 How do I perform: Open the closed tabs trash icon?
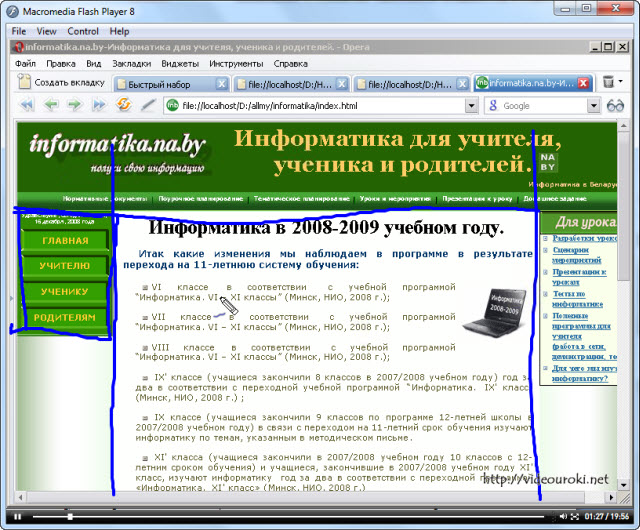(608, 82)
